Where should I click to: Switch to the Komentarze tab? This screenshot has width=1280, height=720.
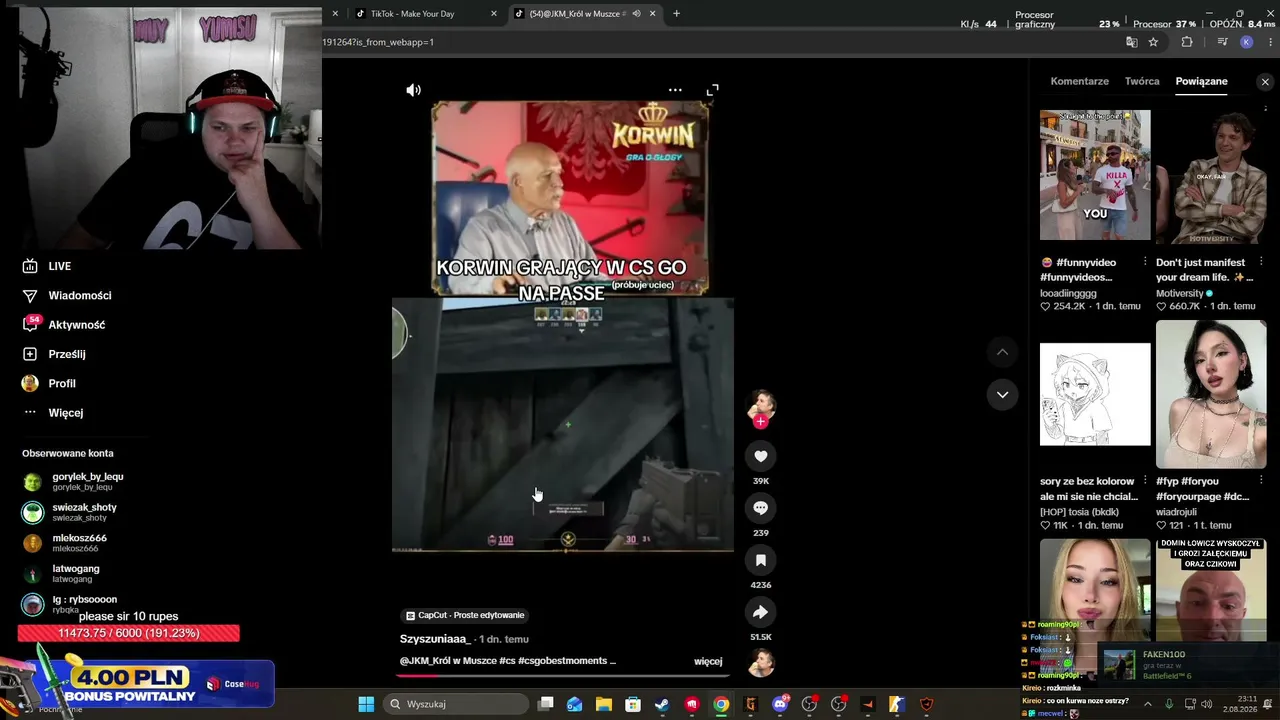pyautogui.click(x=1080, y=81)
